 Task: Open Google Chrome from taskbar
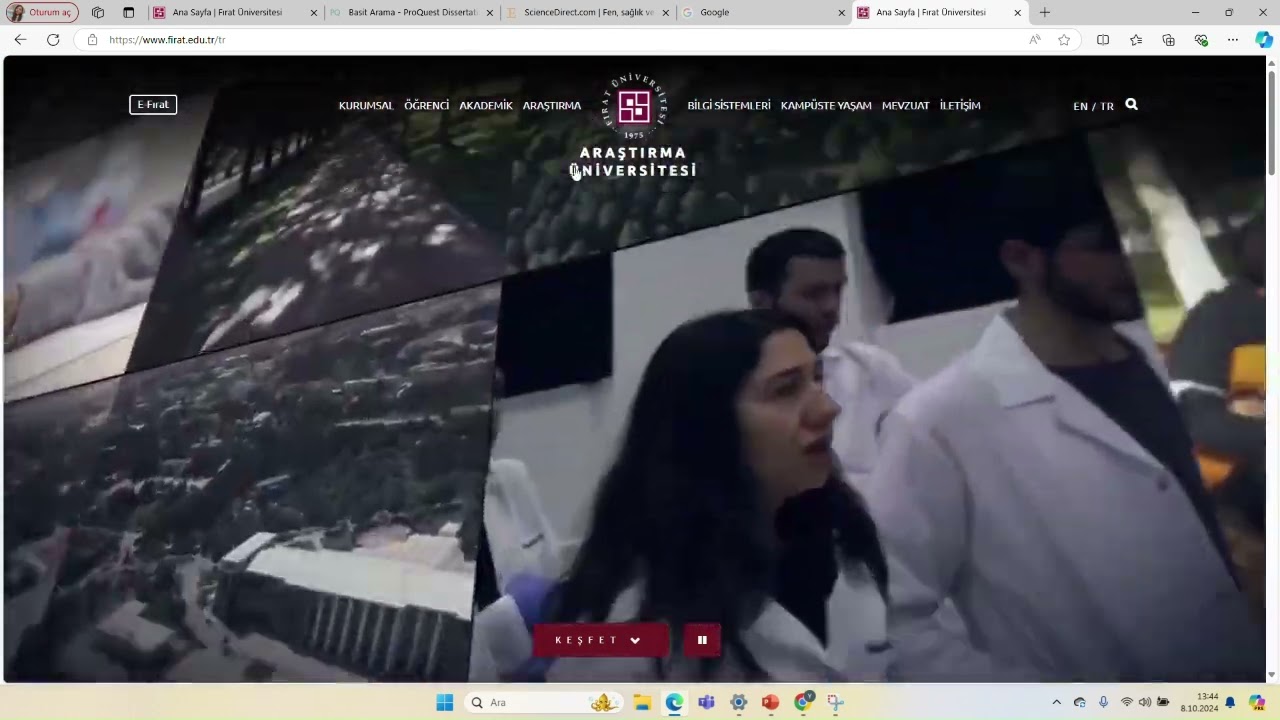tap(803, 702)
